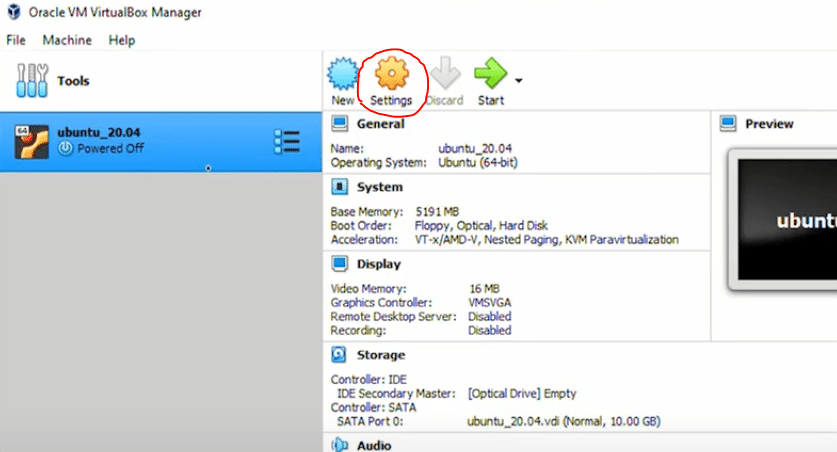Open the Storage settings header link
Viewport: 837px width, 452px height.
tap(381, 355)
